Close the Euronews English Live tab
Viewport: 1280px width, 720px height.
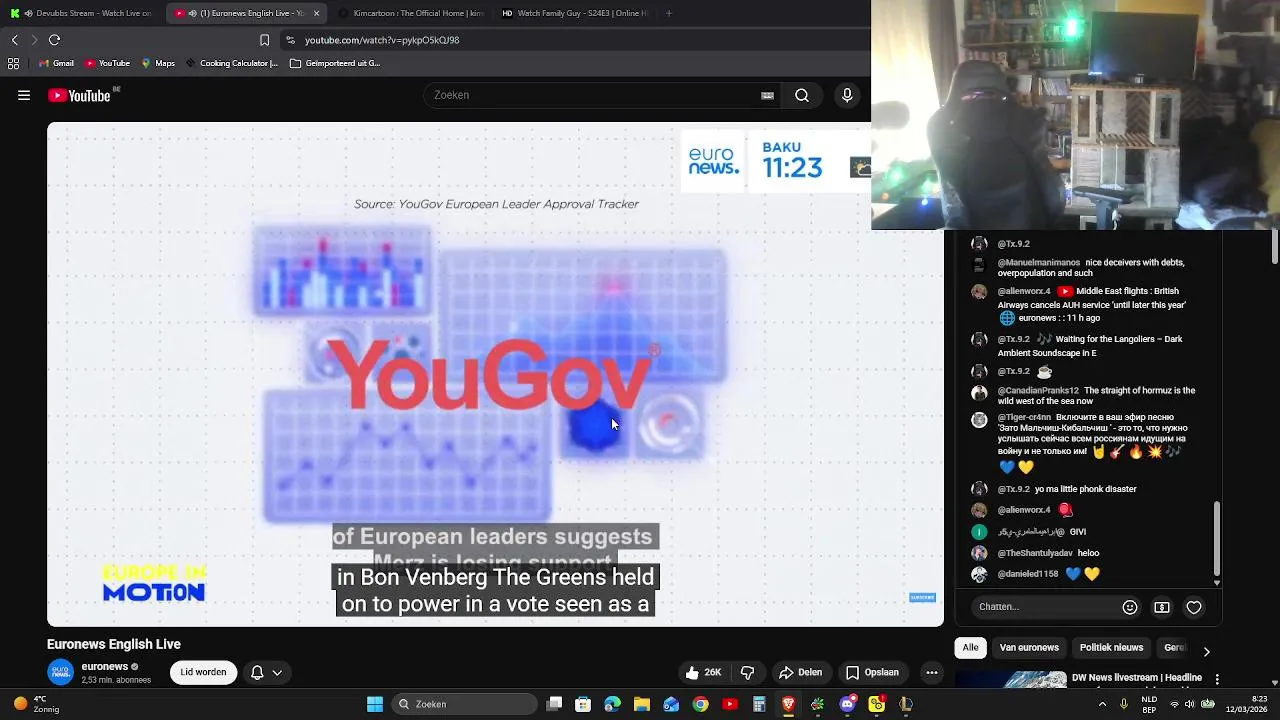click(x=317, y=13)
